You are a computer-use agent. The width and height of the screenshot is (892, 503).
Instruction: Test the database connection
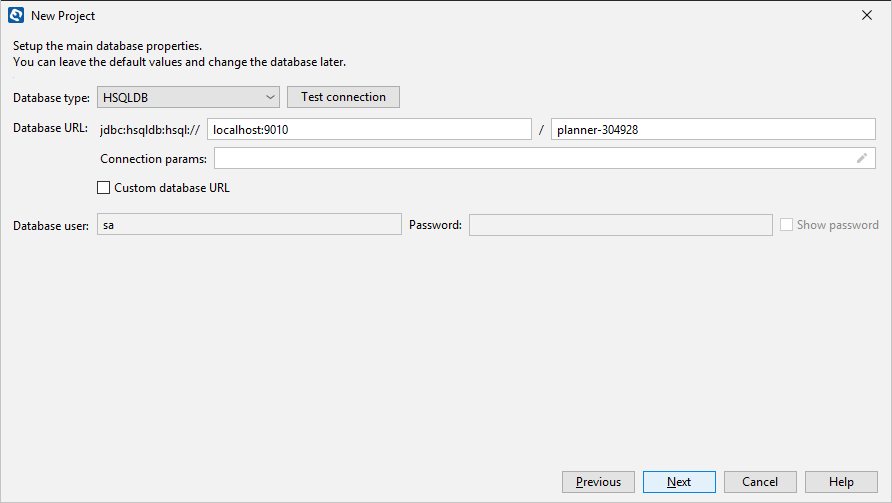[343, 97]
